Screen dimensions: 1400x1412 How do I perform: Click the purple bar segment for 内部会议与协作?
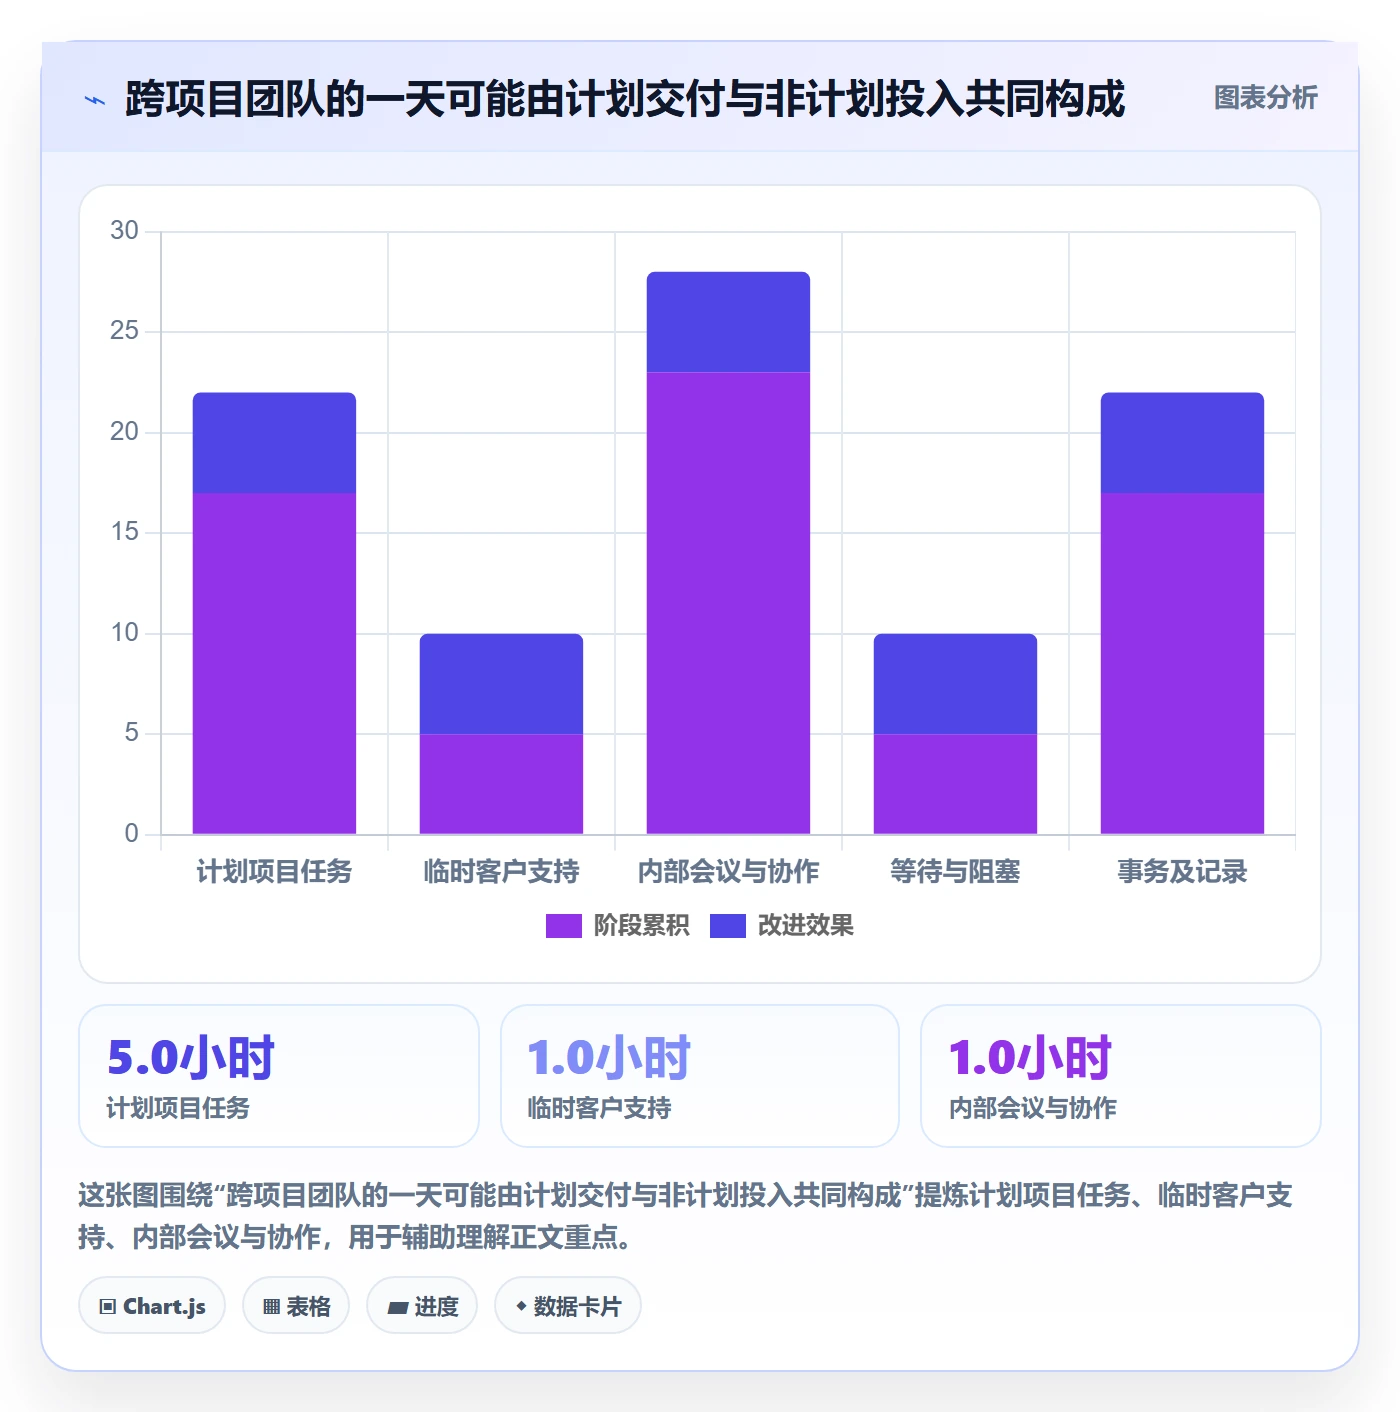point(728,603)
